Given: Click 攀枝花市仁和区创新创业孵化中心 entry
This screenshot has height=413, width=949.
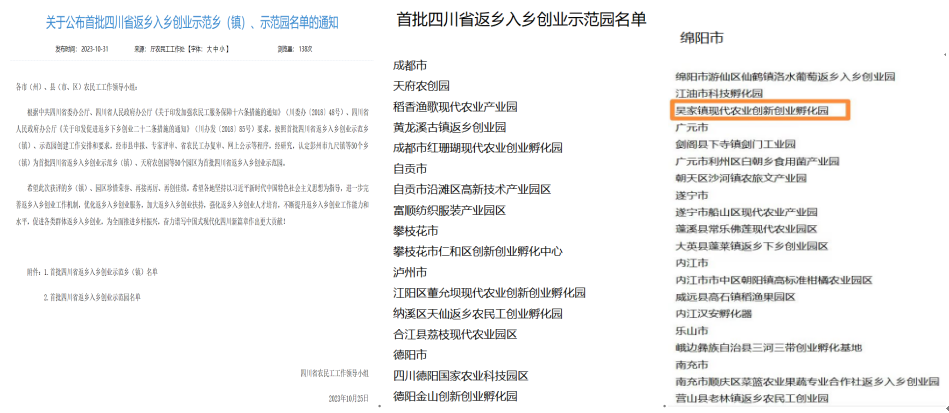Looking at the screenshot, I should coord(477,251).
